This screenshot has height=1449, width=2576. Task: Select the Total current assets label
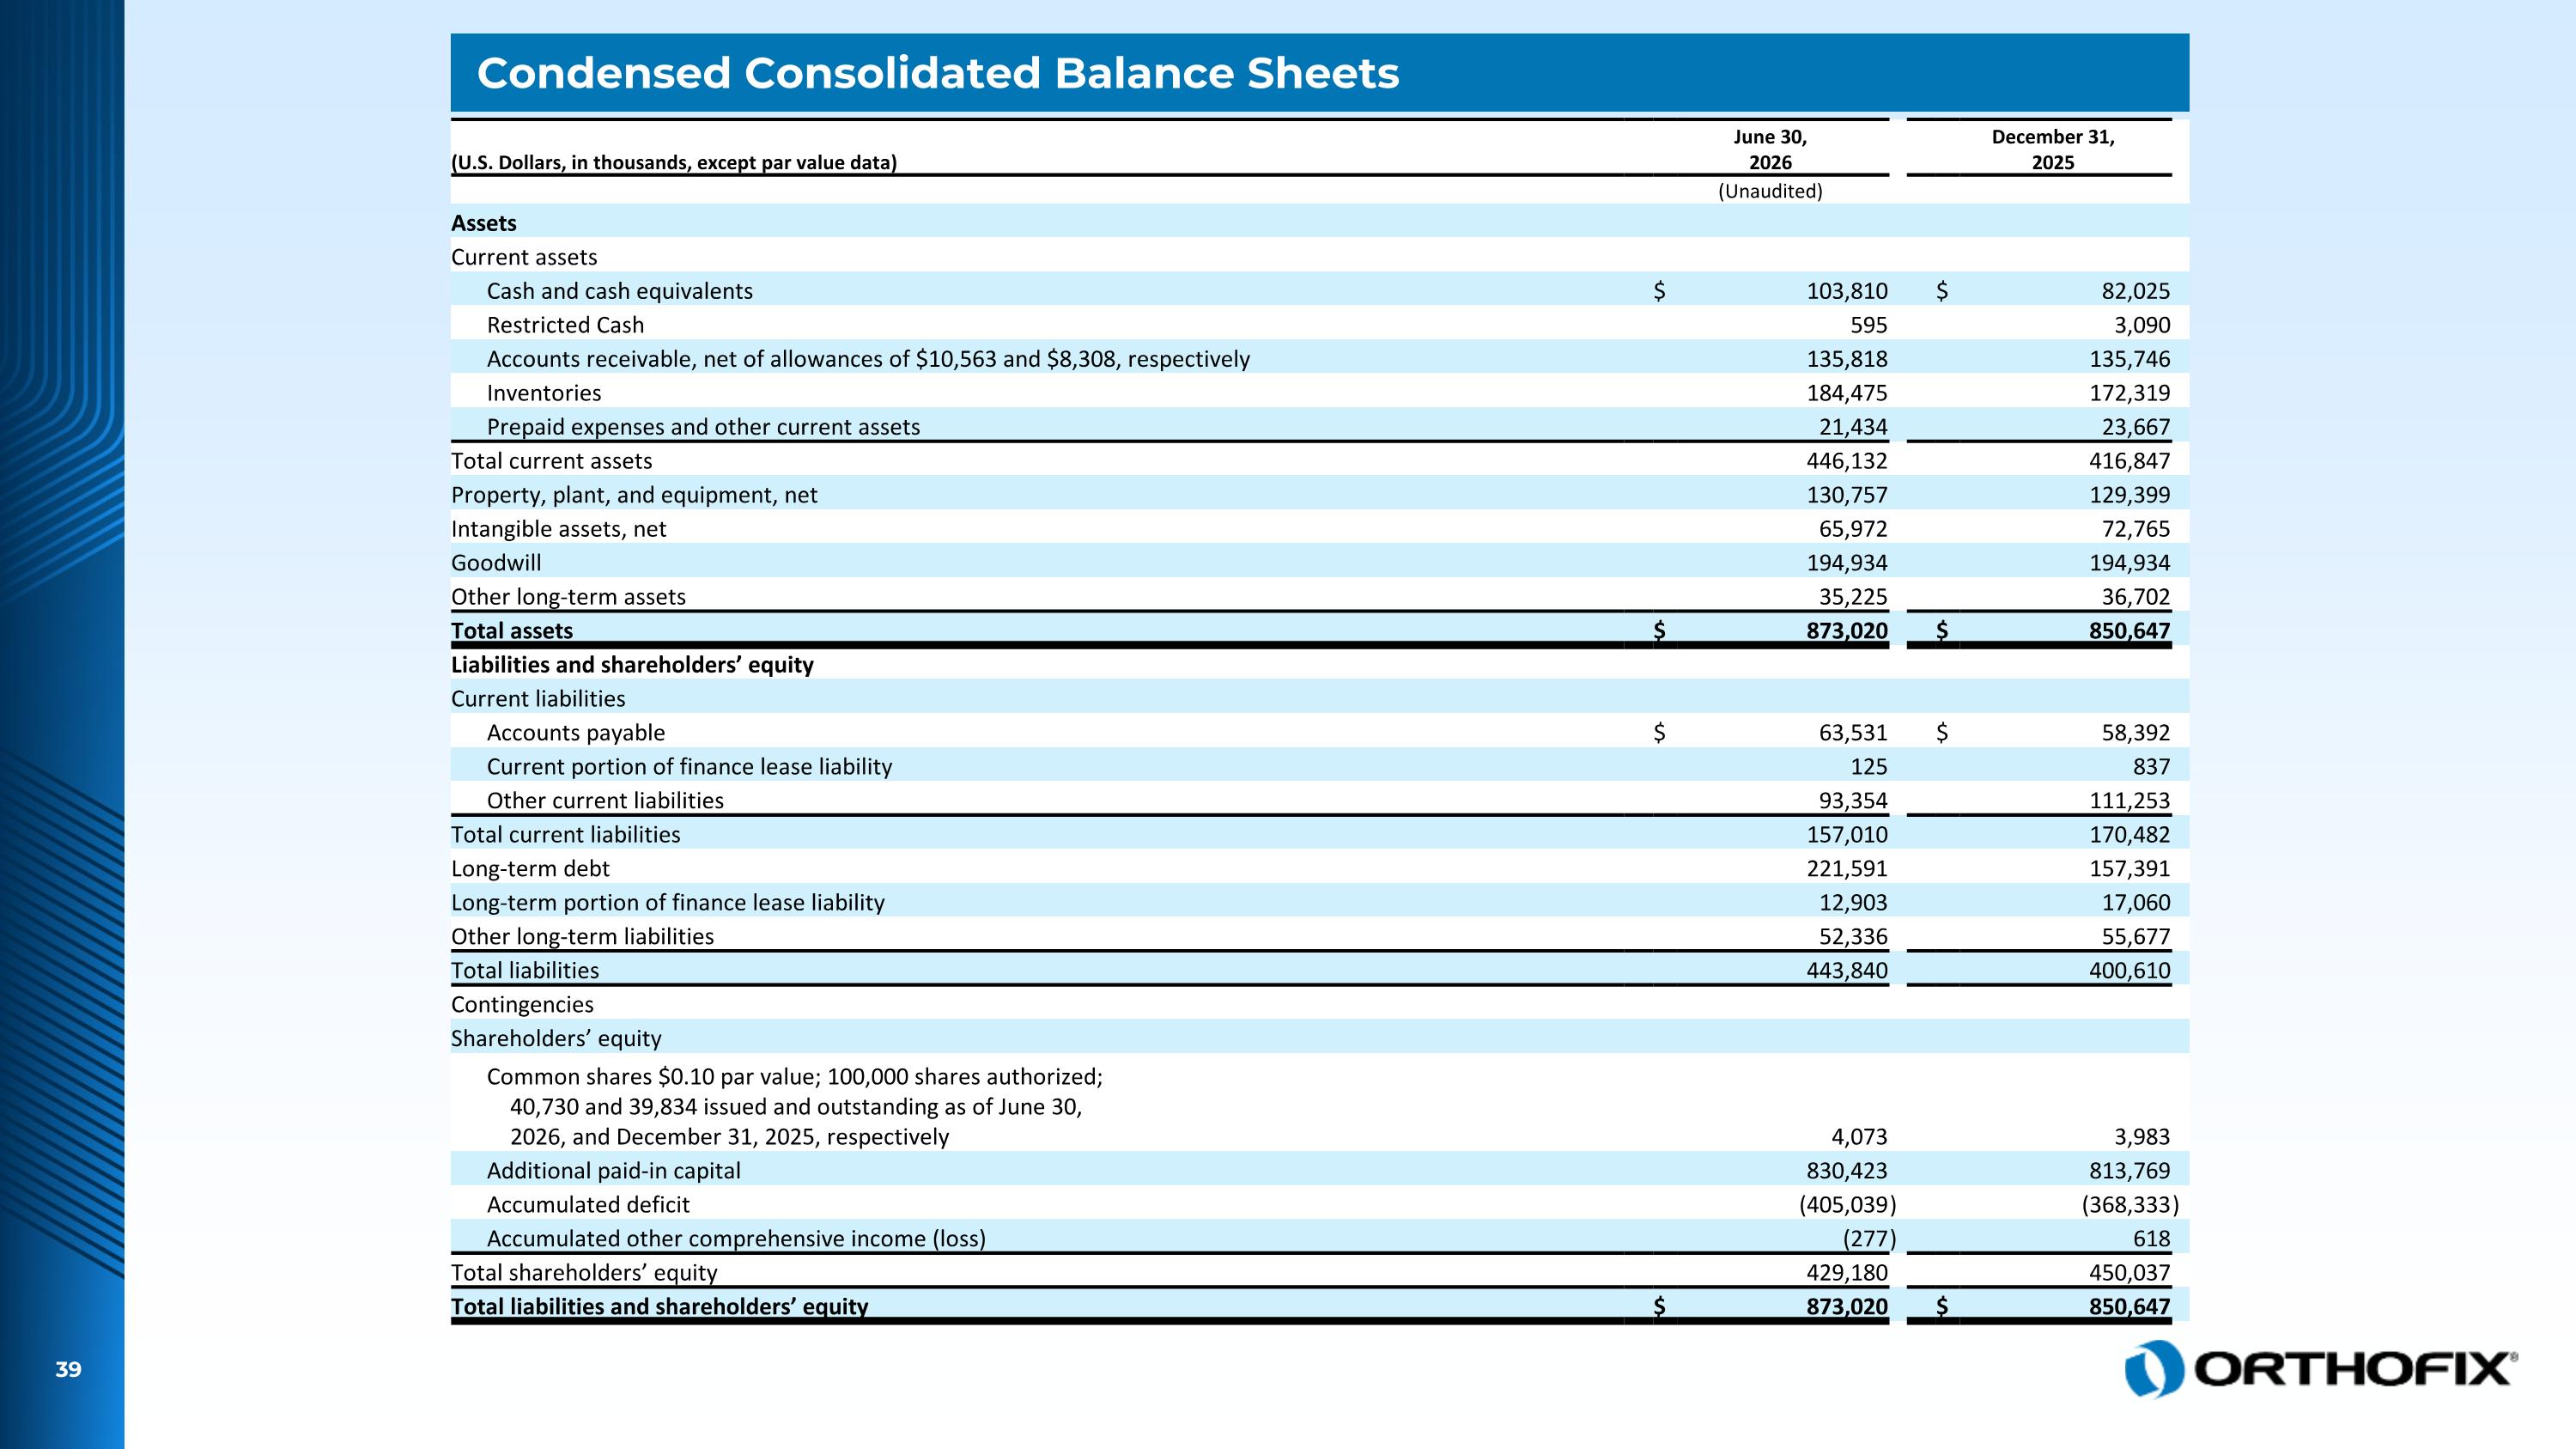pos(551,461)
